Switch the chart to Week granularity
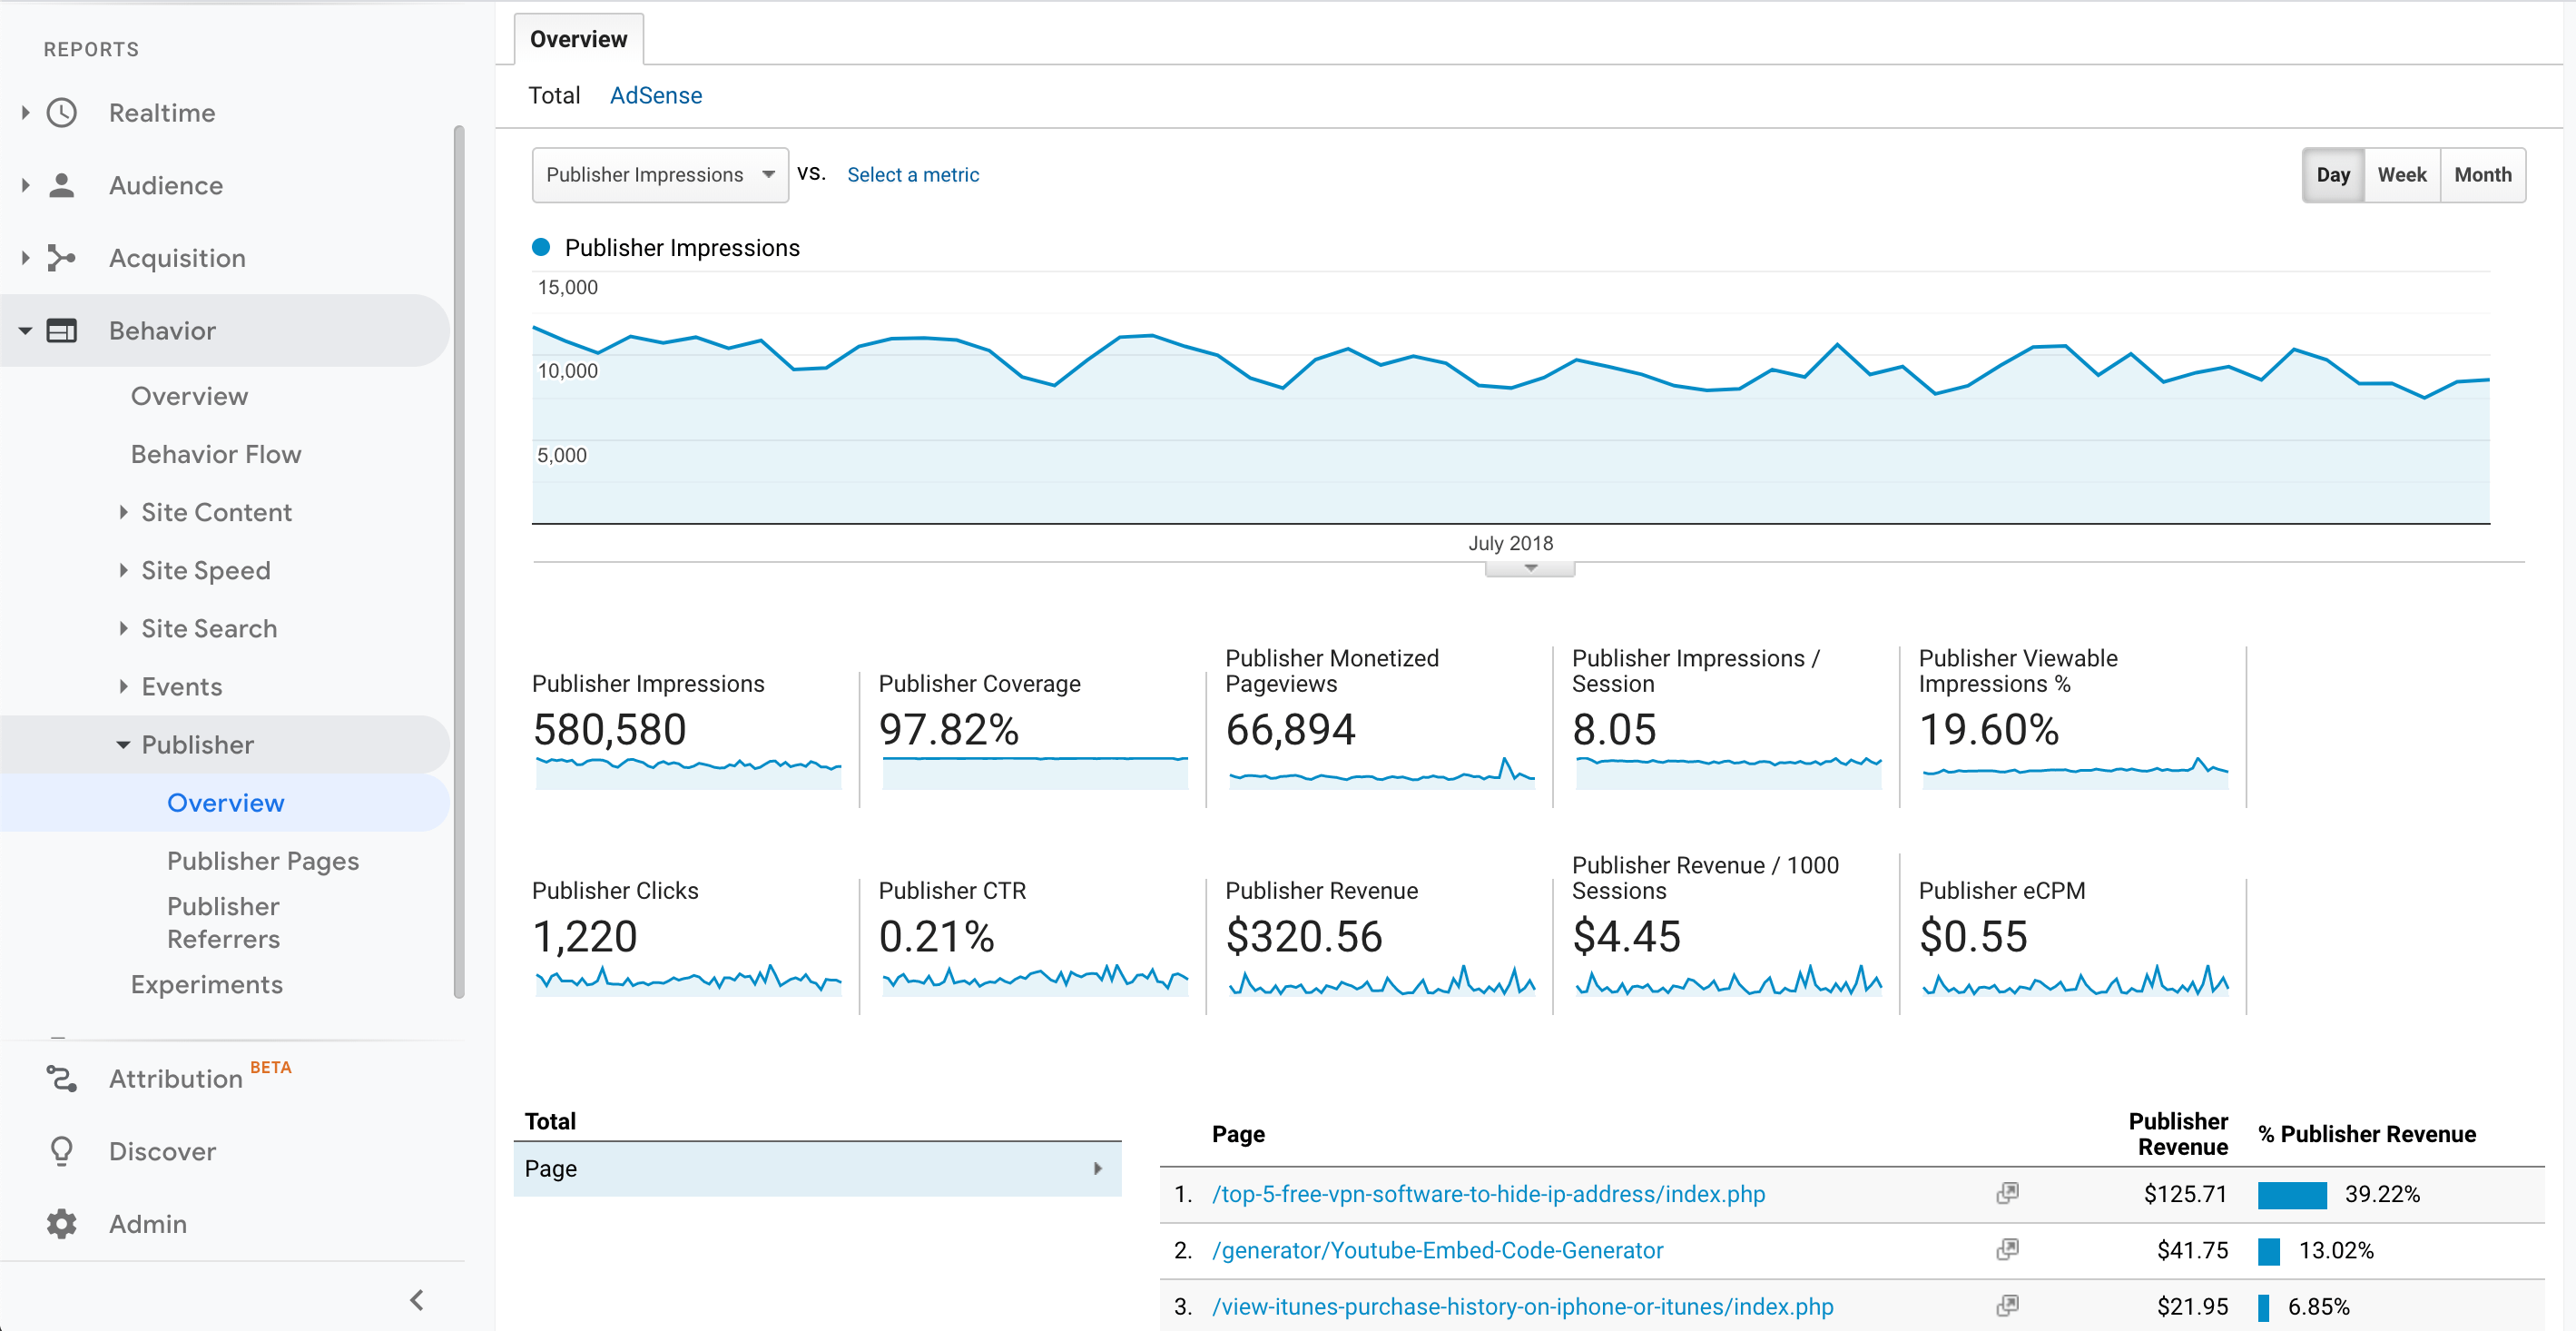The image size is (2576, 1331). coord(2401,175)
